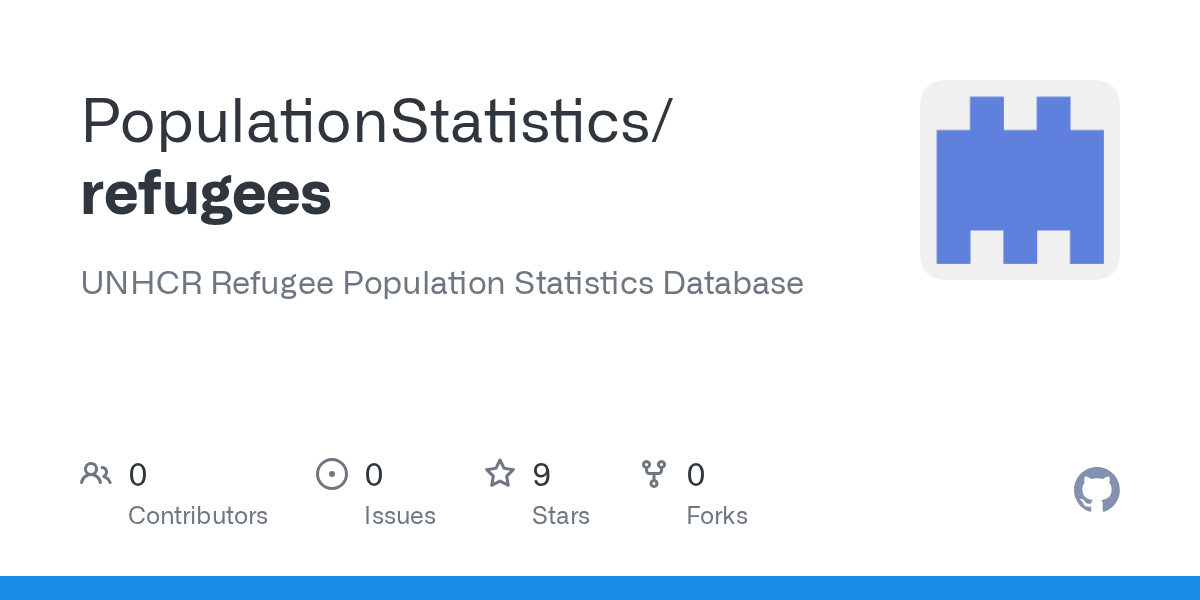Select the star count number 9

[x=542, y=474]
